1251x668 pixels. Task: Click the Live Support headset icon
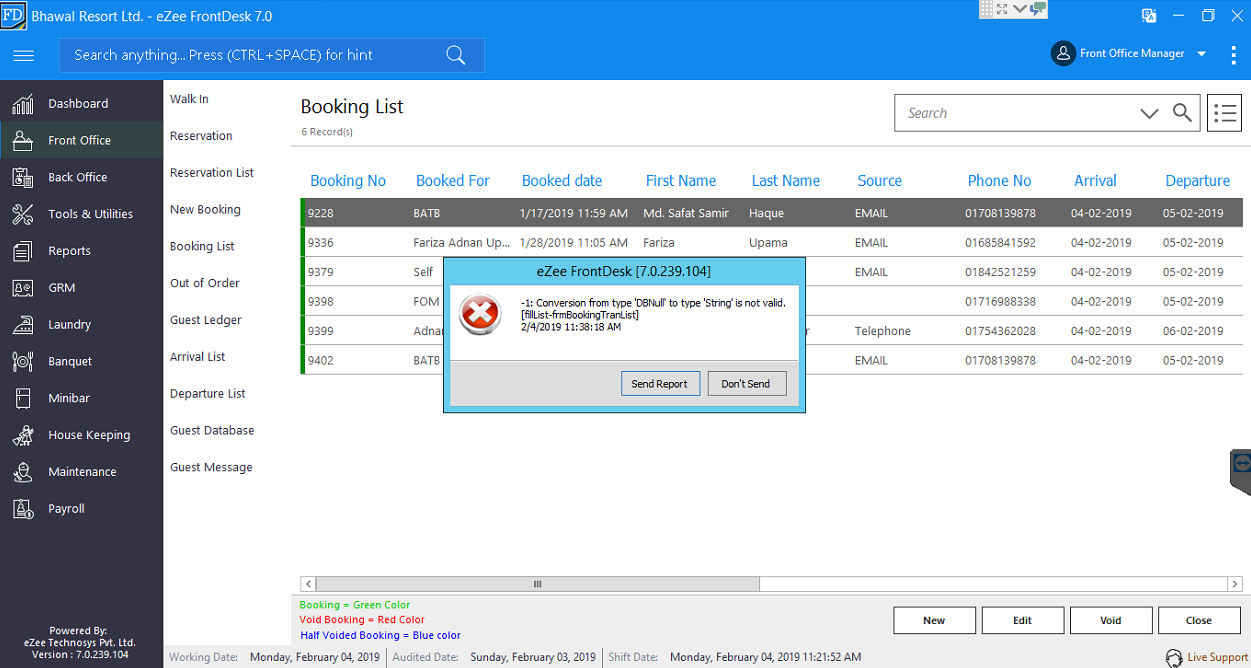coord(1174,658)
